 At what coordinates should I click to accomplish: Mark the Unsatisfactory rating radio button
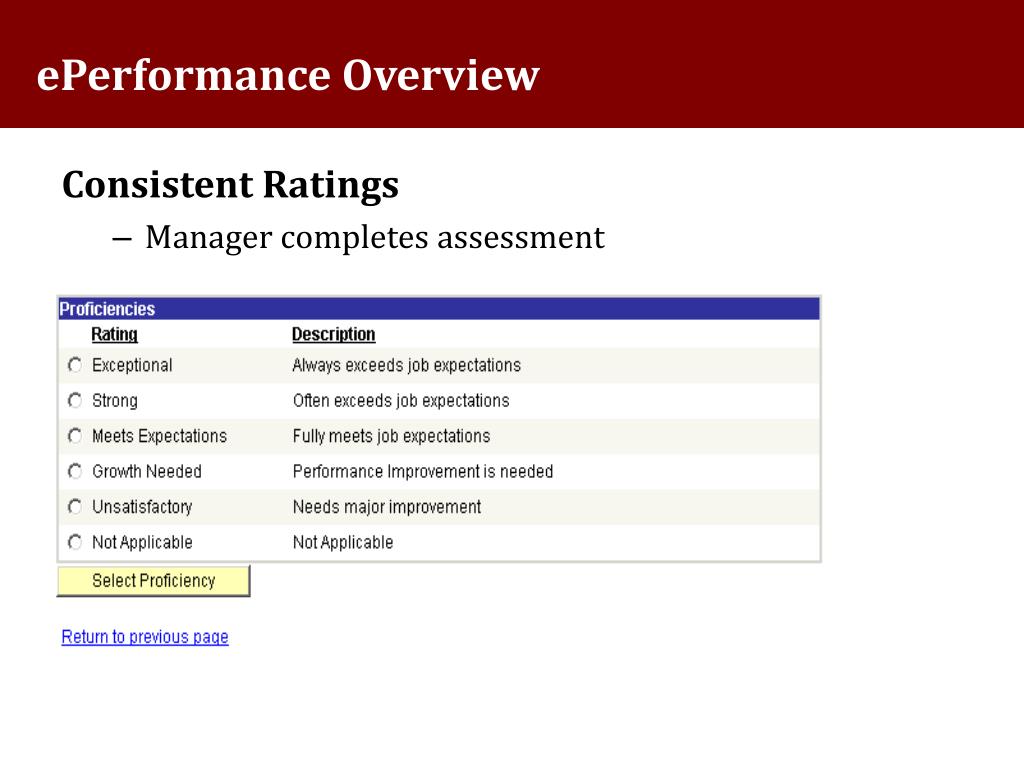point(75,507)
